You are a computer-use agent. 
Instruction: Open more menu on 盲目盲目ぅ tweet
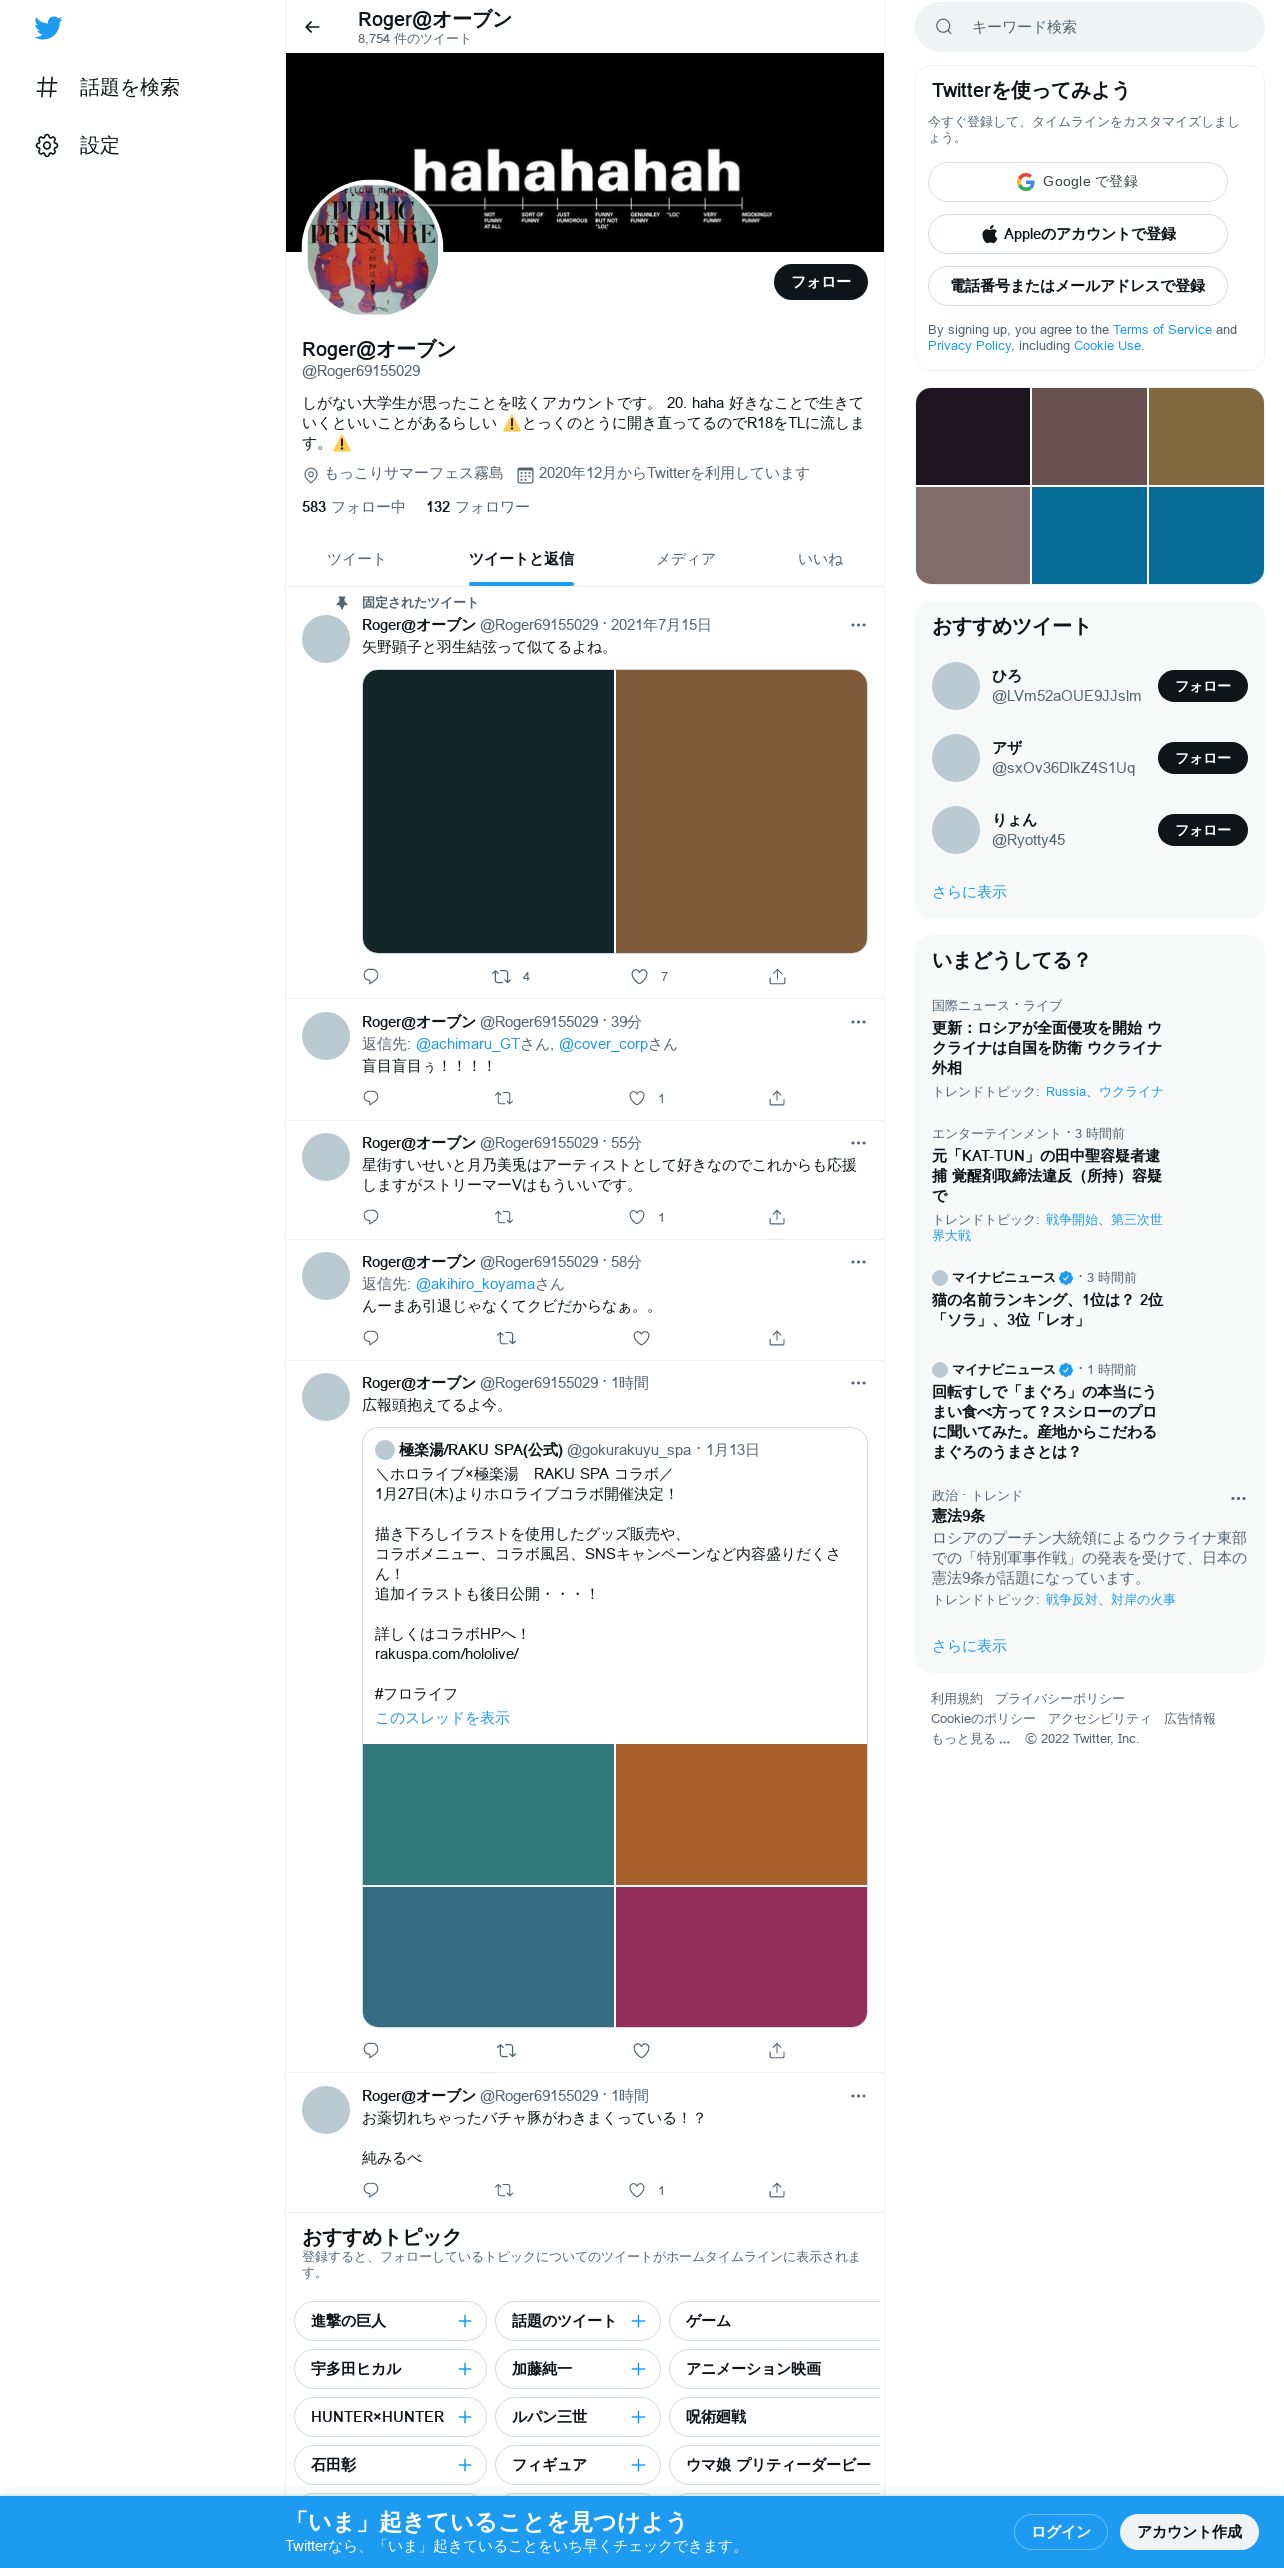[858, 1022]
